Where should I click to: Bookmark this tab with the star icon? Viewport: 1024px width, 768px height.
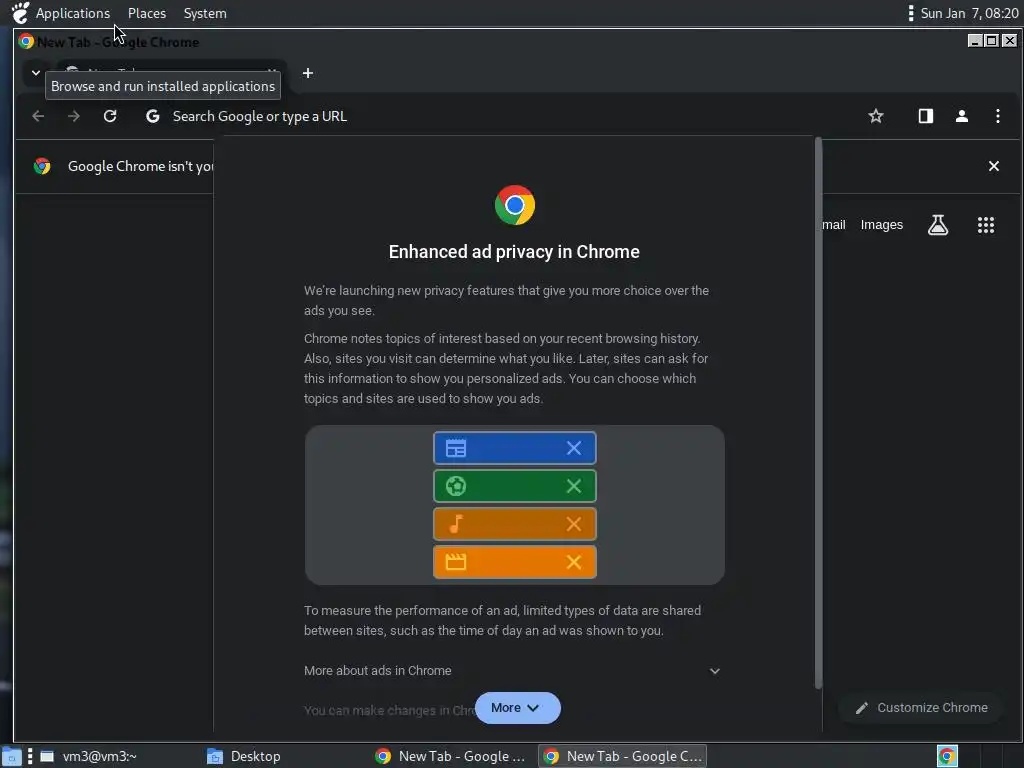click(x=876, y=116)
